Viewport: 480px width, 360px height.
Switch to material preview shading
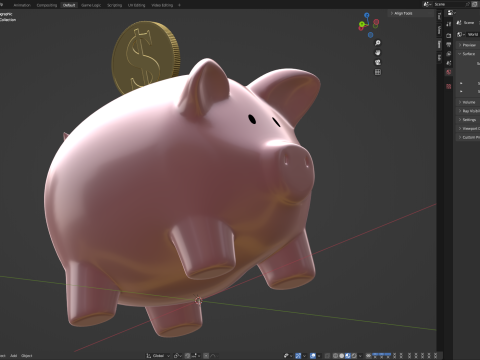click(x=348, y=356)
